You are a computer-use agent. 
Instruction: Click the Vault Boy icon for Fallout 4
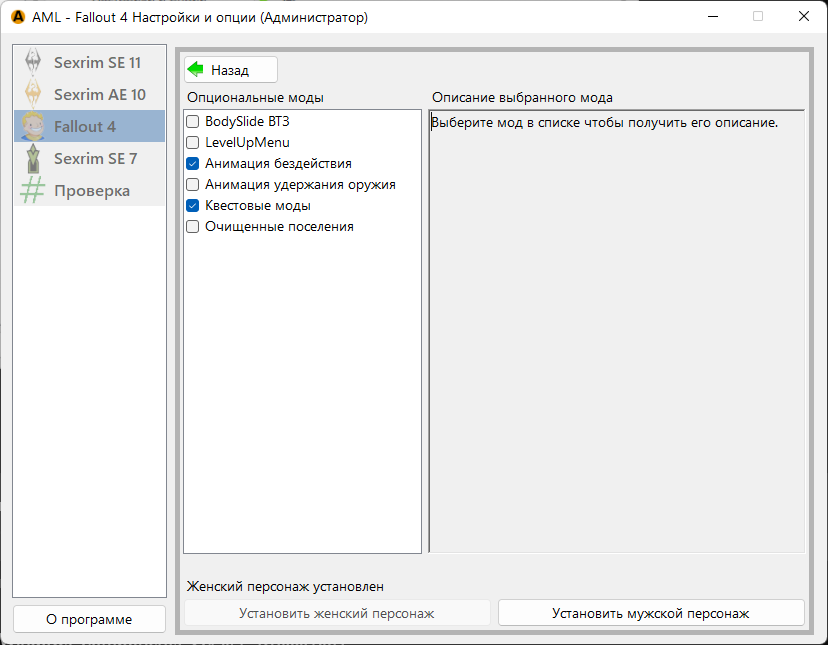point(33,126)
